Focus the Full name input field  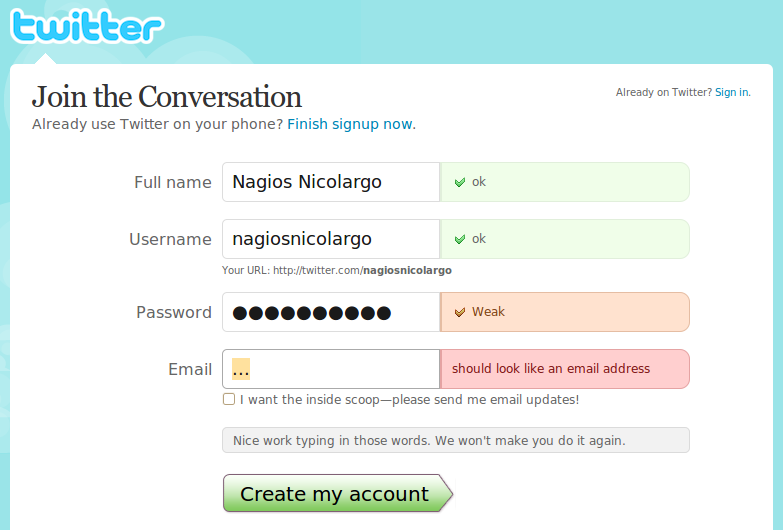click(x=331, y=182)
